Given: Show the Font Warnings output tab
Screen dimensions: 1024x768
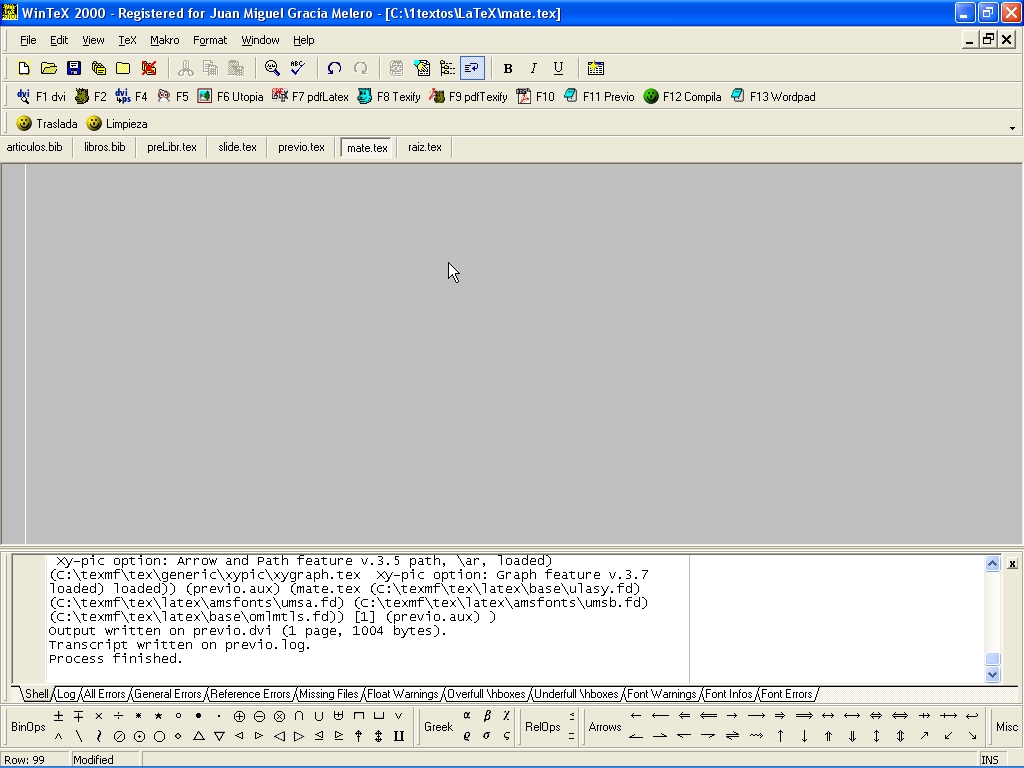Looking at the screenshot, I should click(662, 694).
